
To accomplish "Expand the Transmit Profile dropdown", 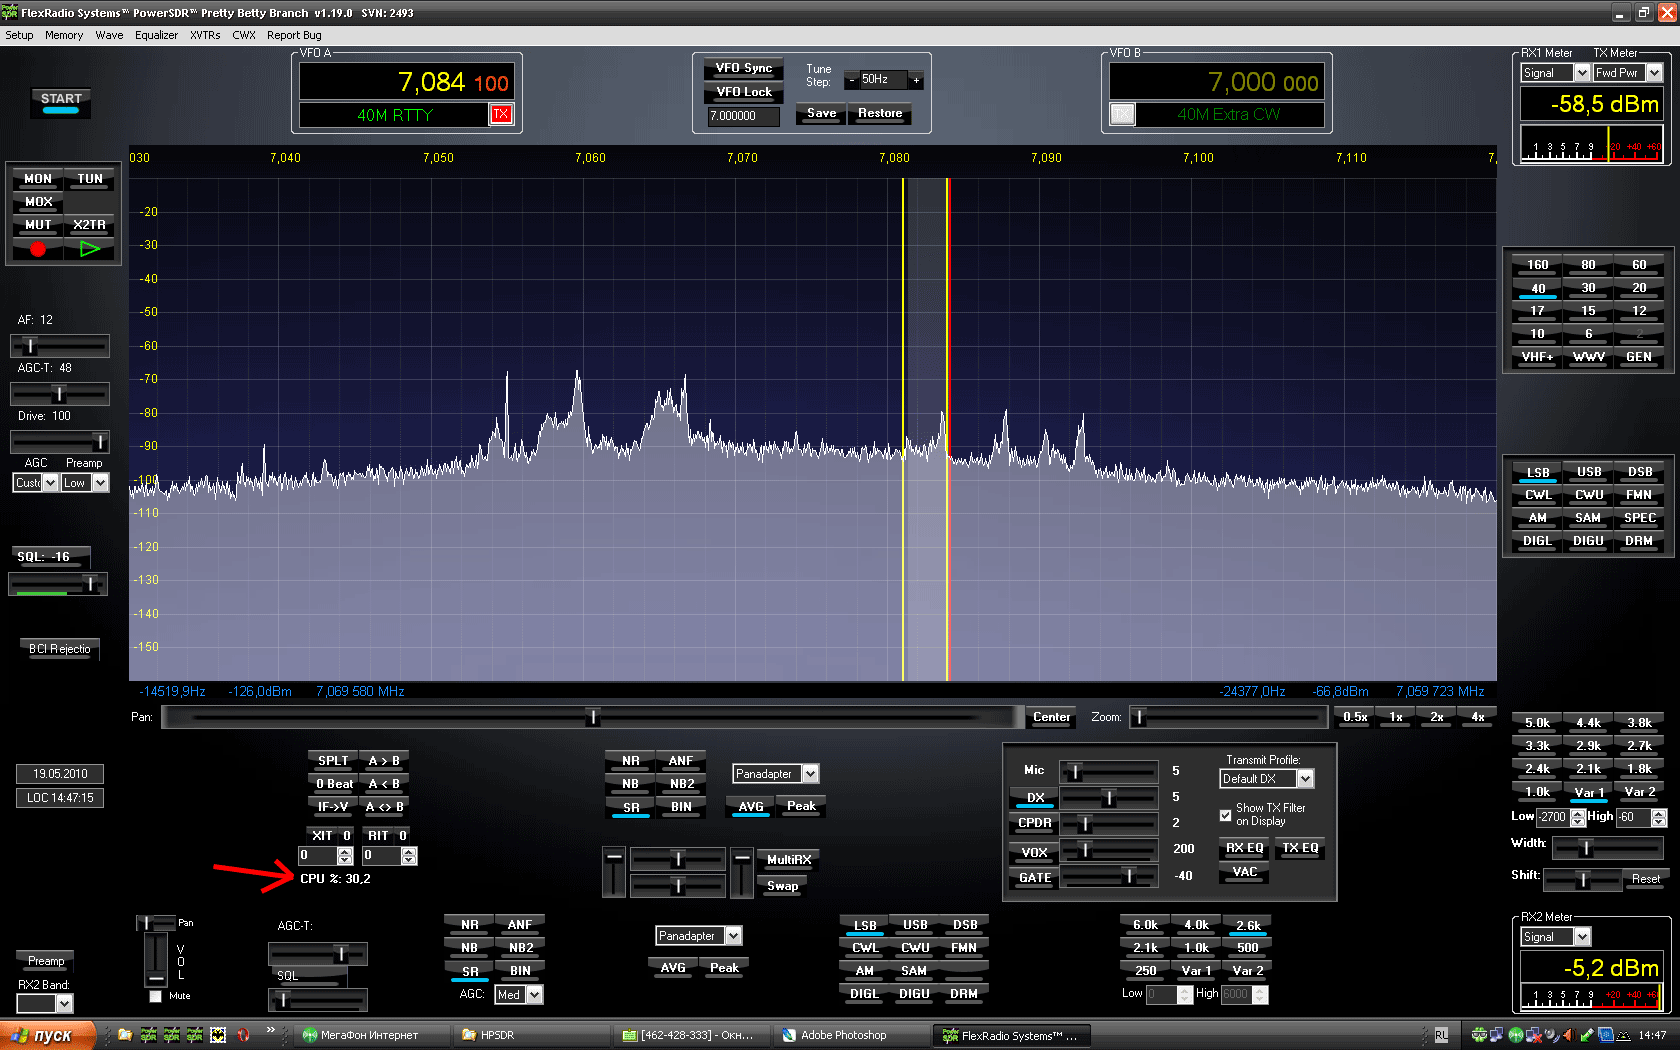I will click(x=1305, y=779).
